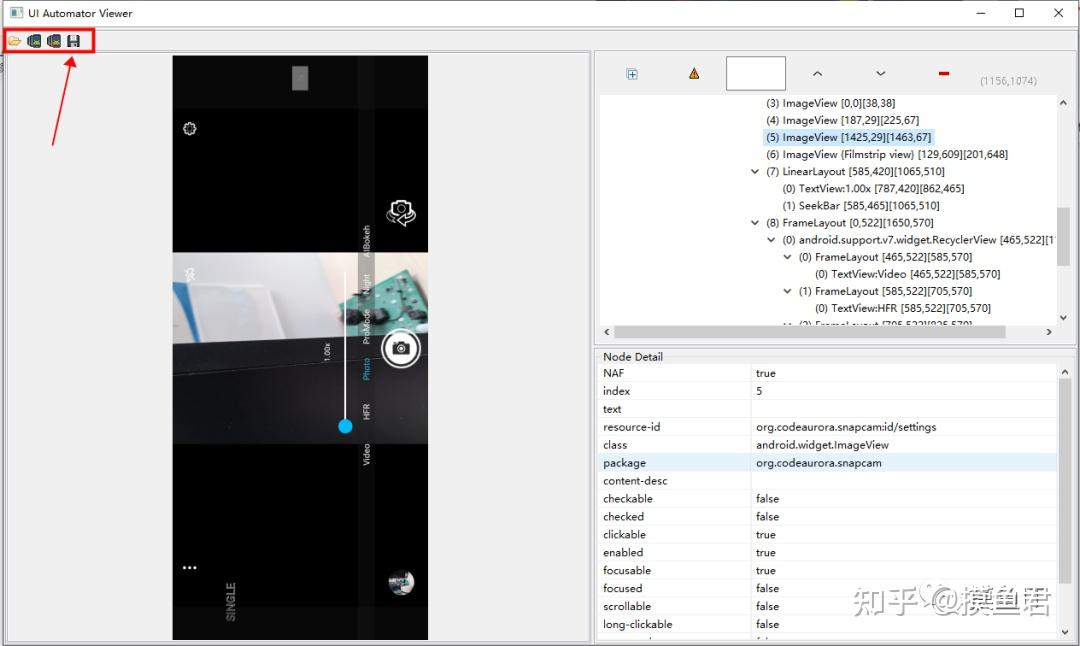Select the TextView:HFR tree node
1080x646 pixels.
tap(902, 309)
